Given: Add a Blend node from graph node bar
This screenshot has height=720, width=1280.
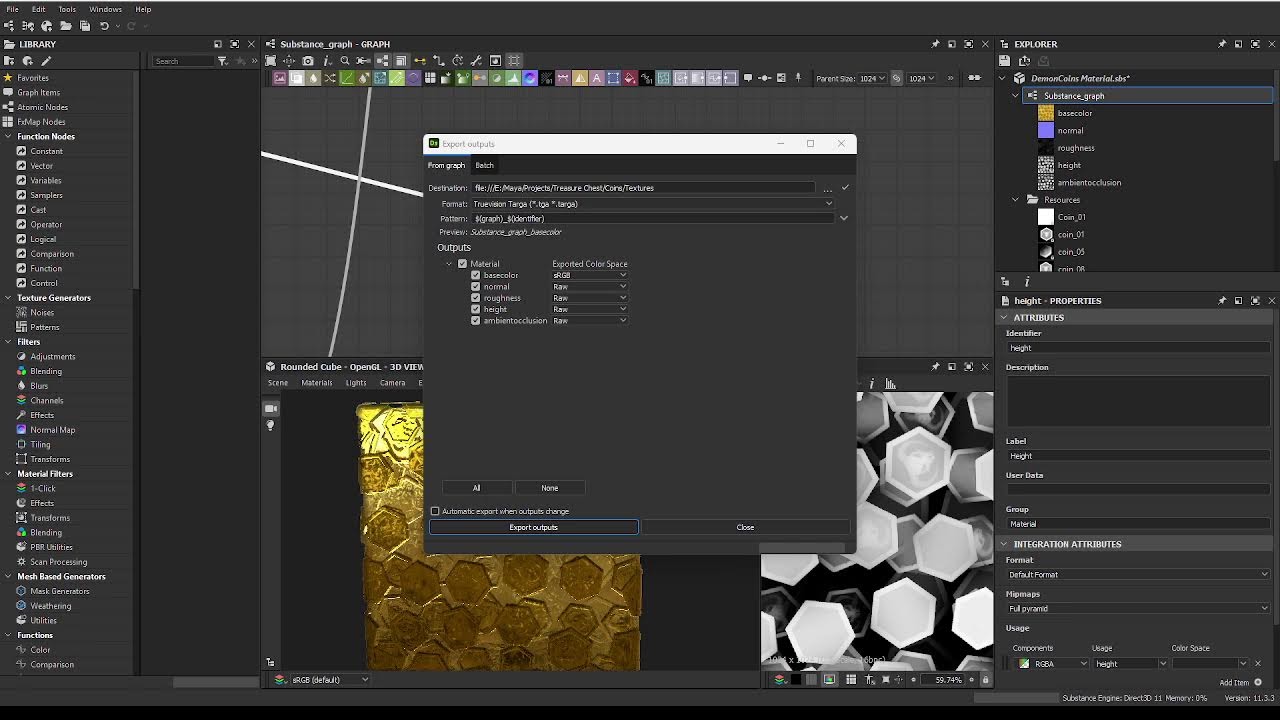Looking at the screenshot, I should 296,78.
